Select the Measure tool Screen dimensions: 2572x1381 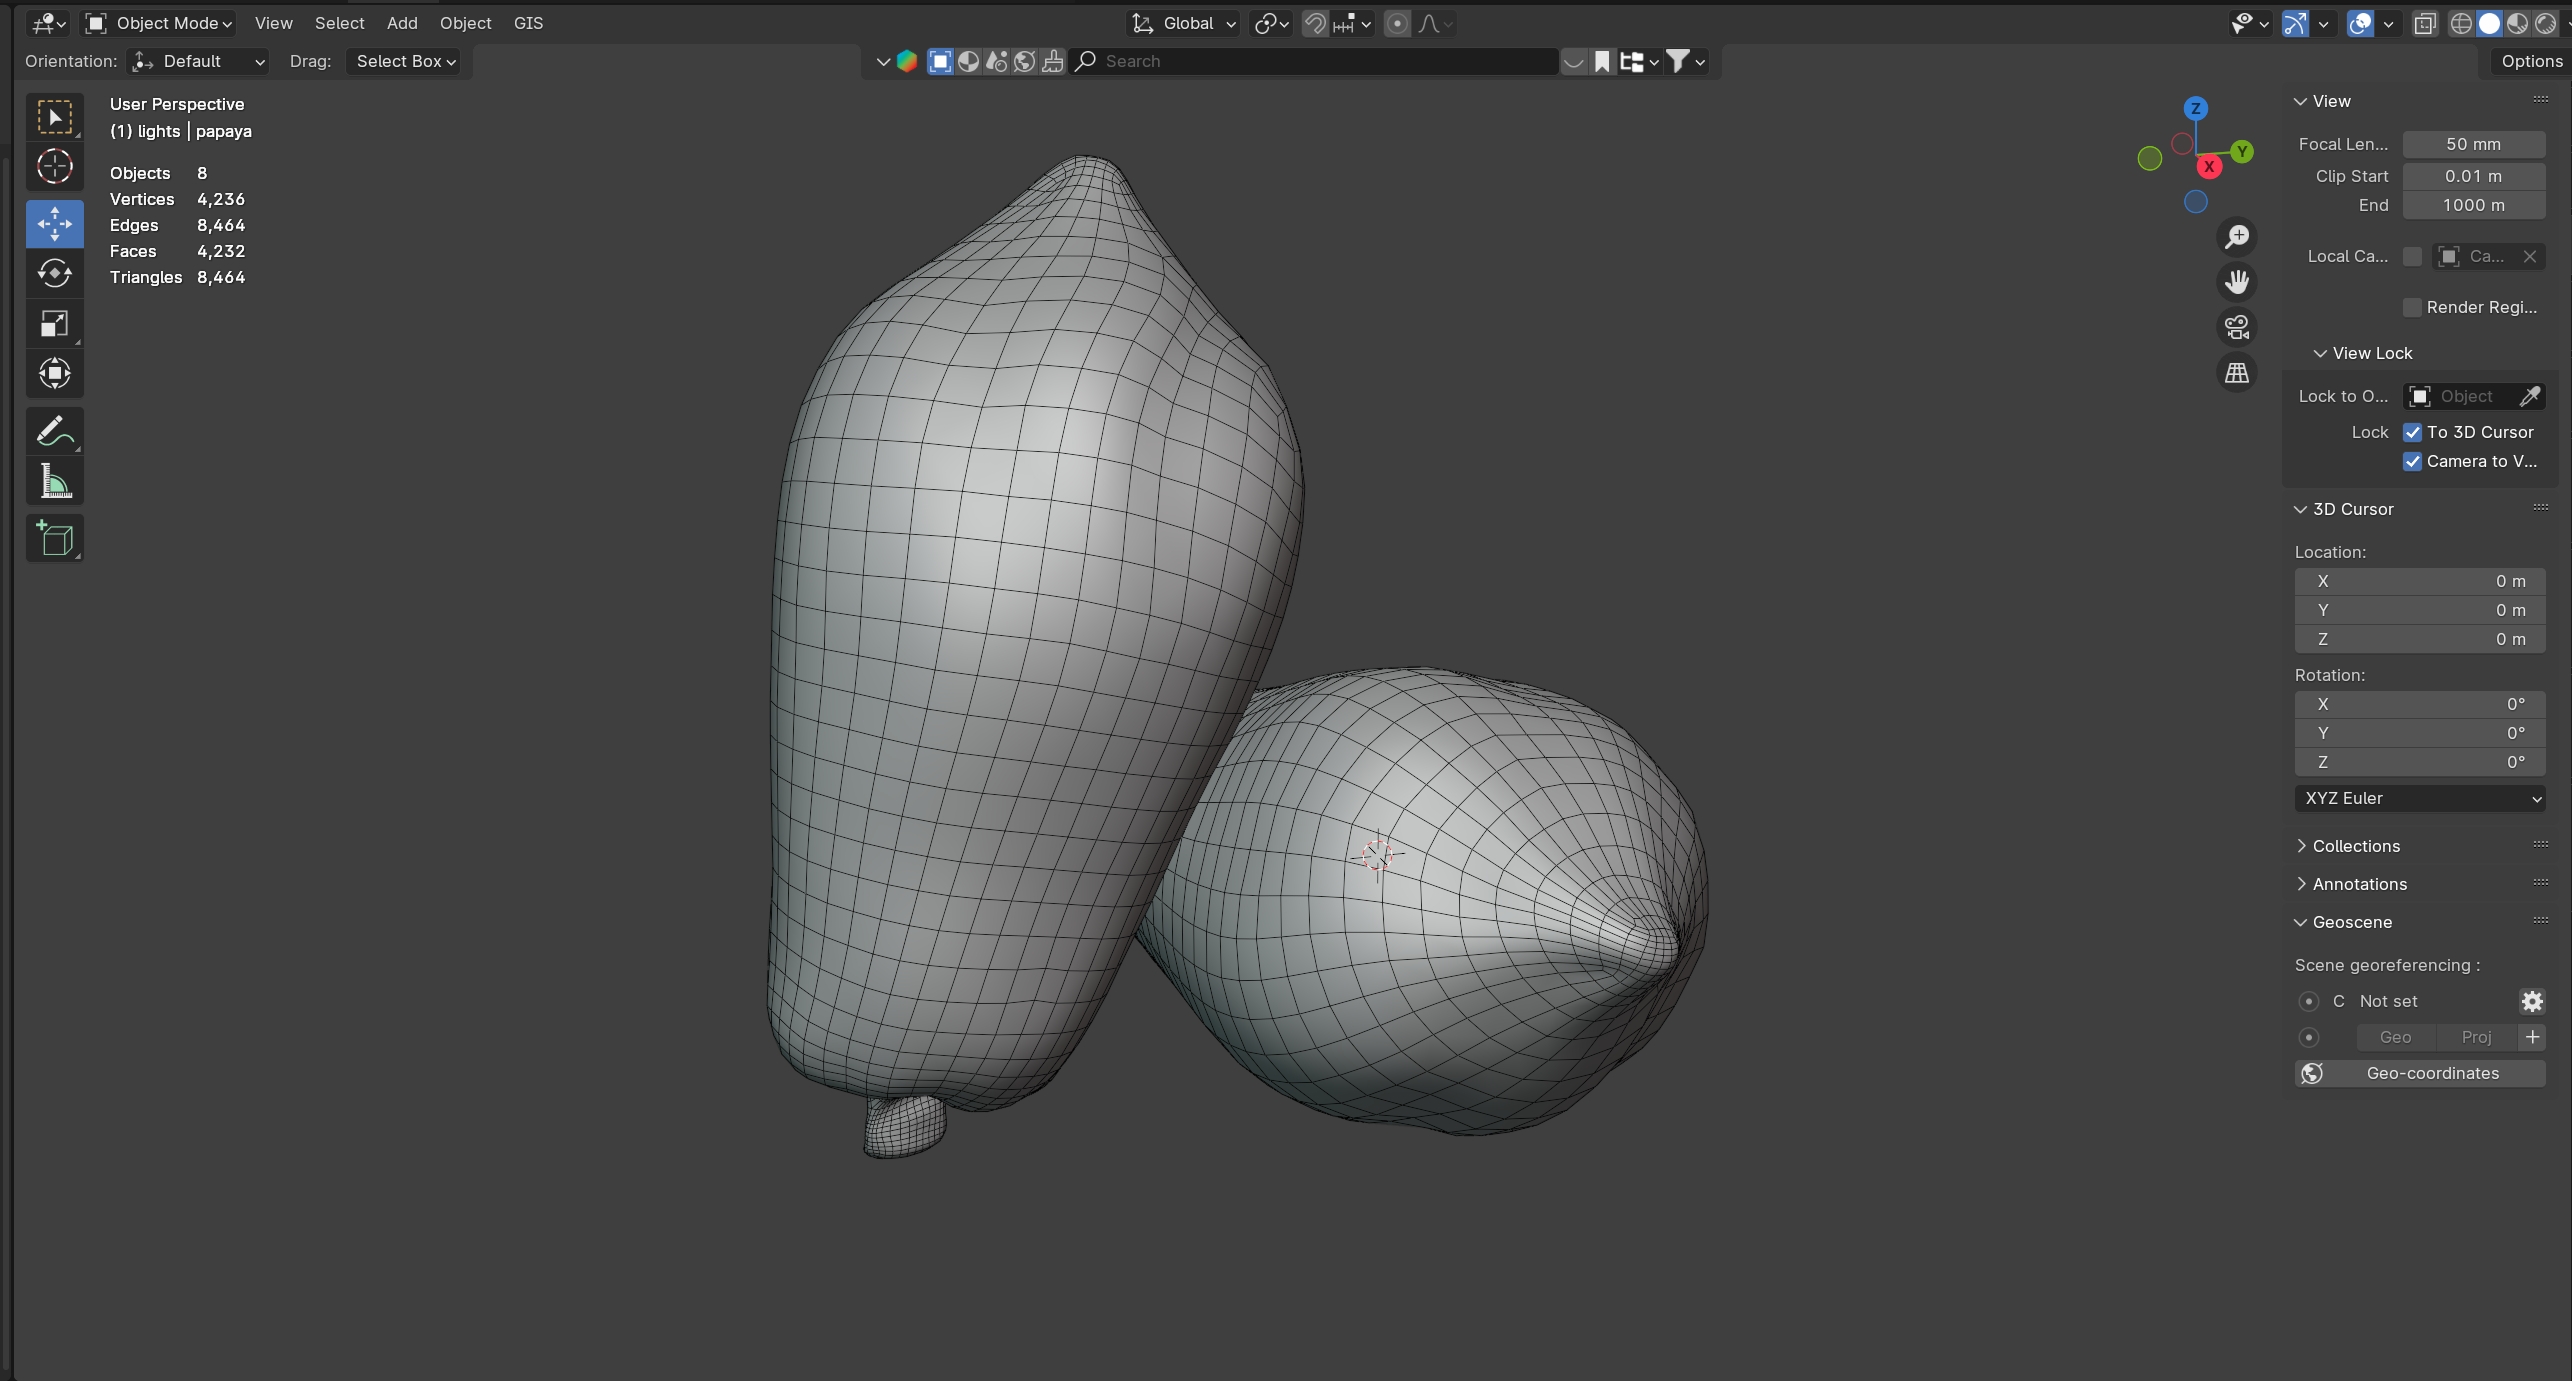(54, 482)
